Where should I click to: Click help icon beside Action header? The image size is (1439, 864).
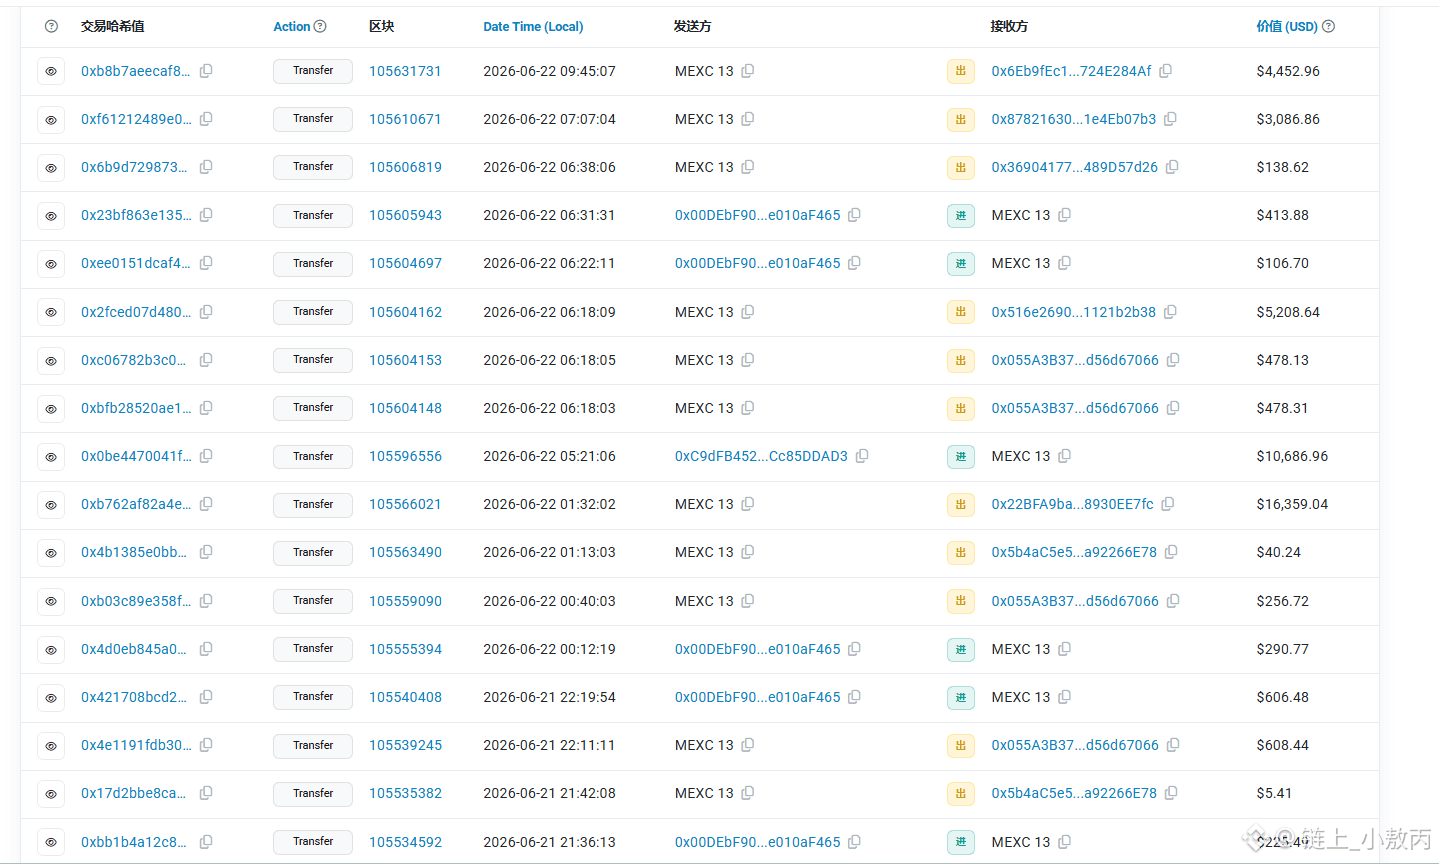point(320,26)
